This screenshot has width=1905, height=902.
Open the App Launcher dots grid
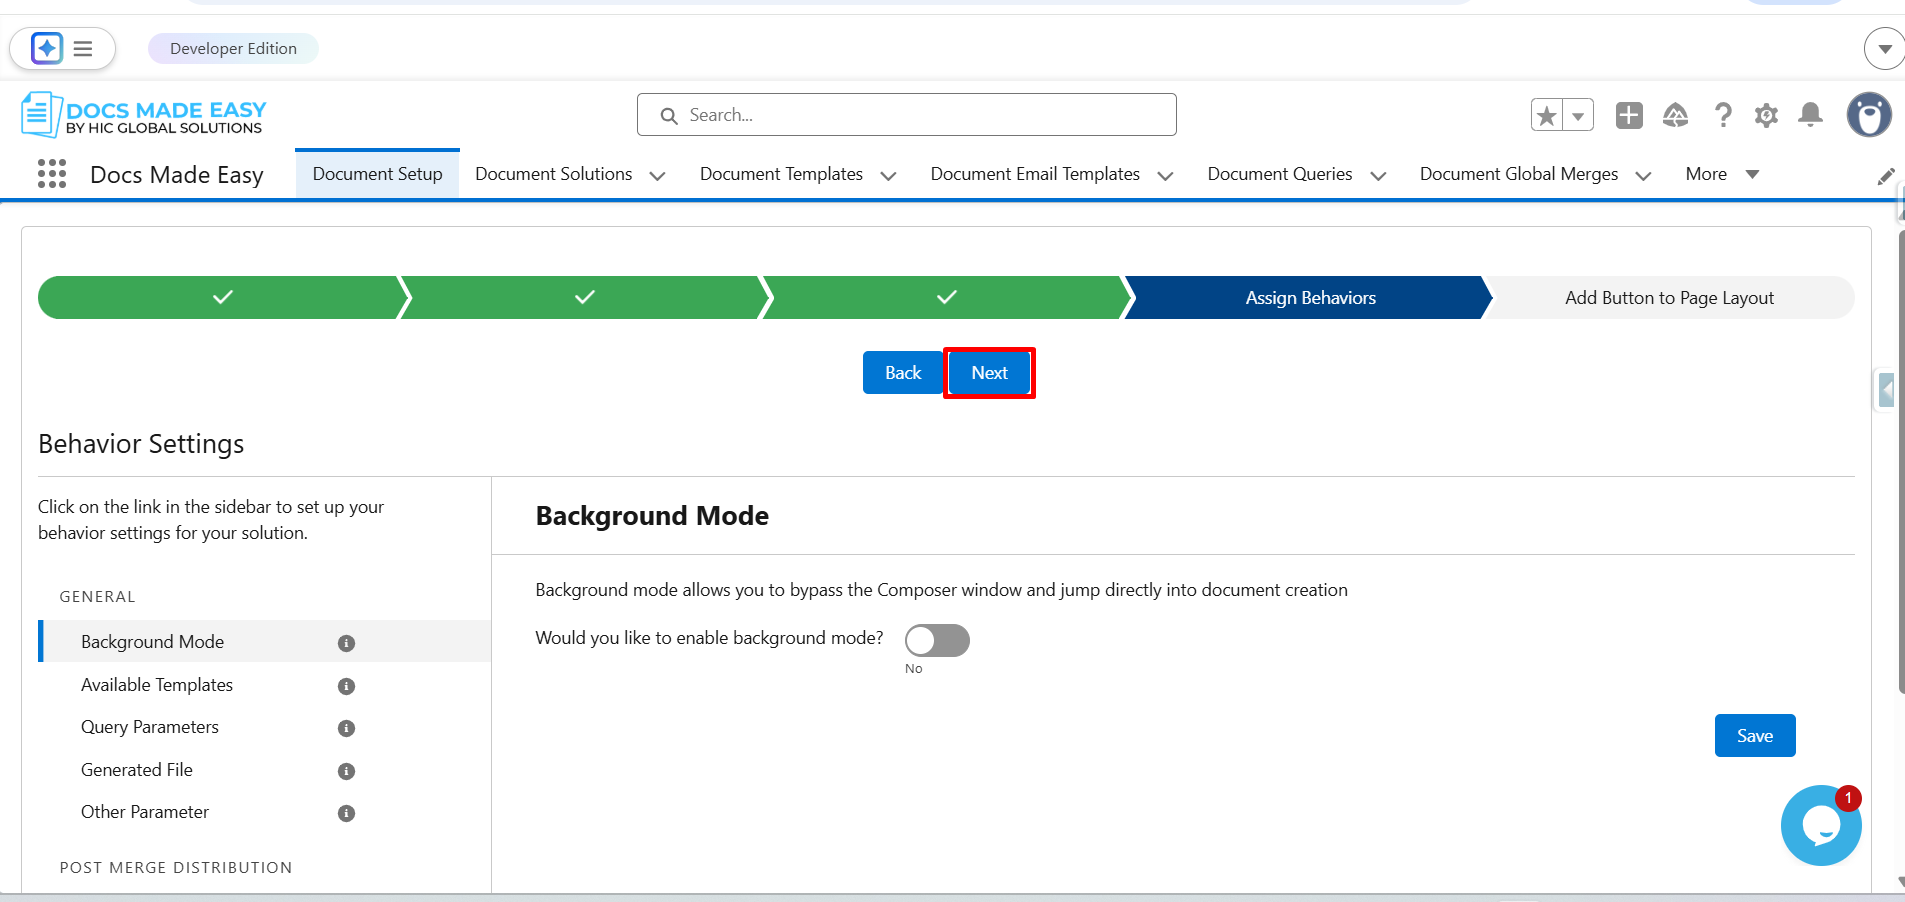(x=52, y=174)
